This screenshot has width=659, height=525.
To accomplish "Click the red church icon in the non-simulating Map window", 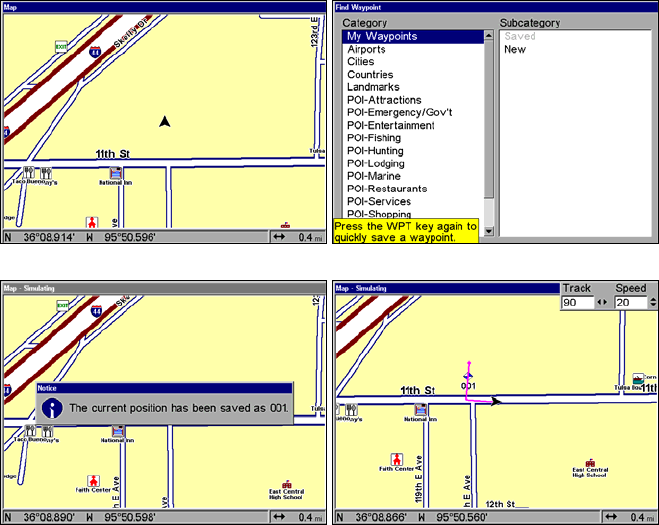I will 92,222.
